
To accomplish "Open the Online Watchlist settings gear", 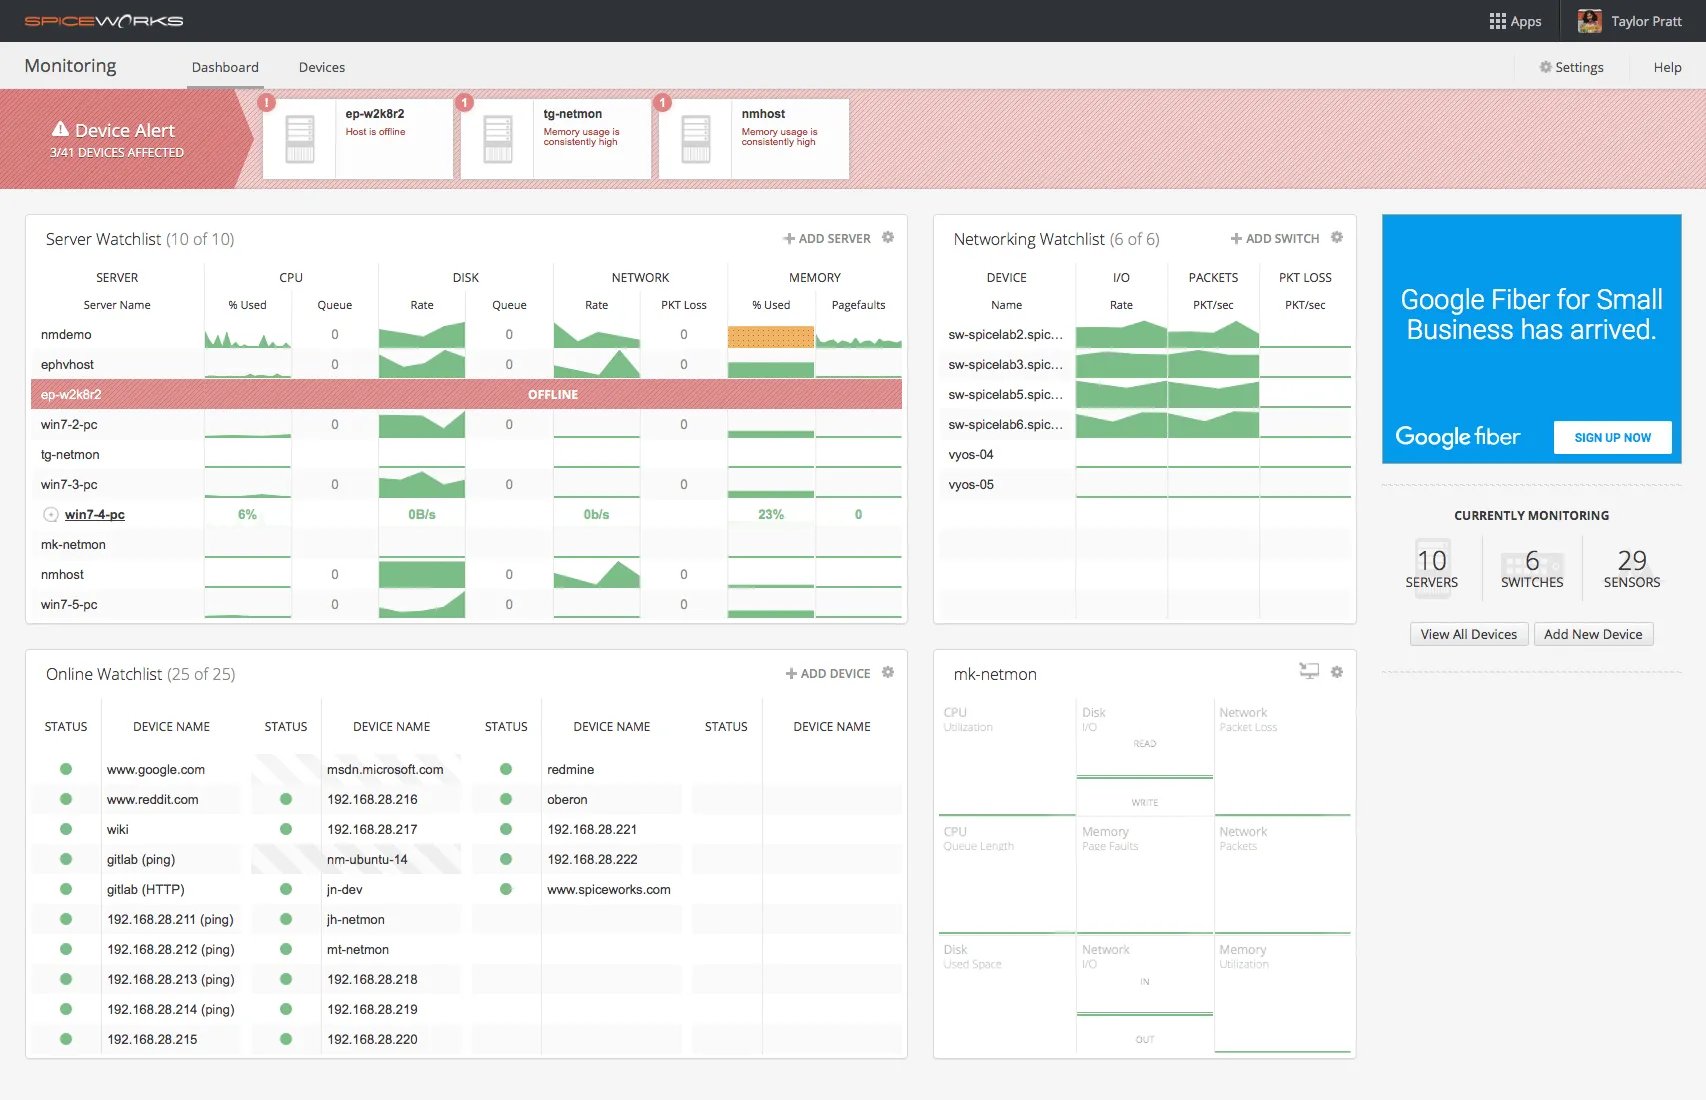I will tap(888, 673).
